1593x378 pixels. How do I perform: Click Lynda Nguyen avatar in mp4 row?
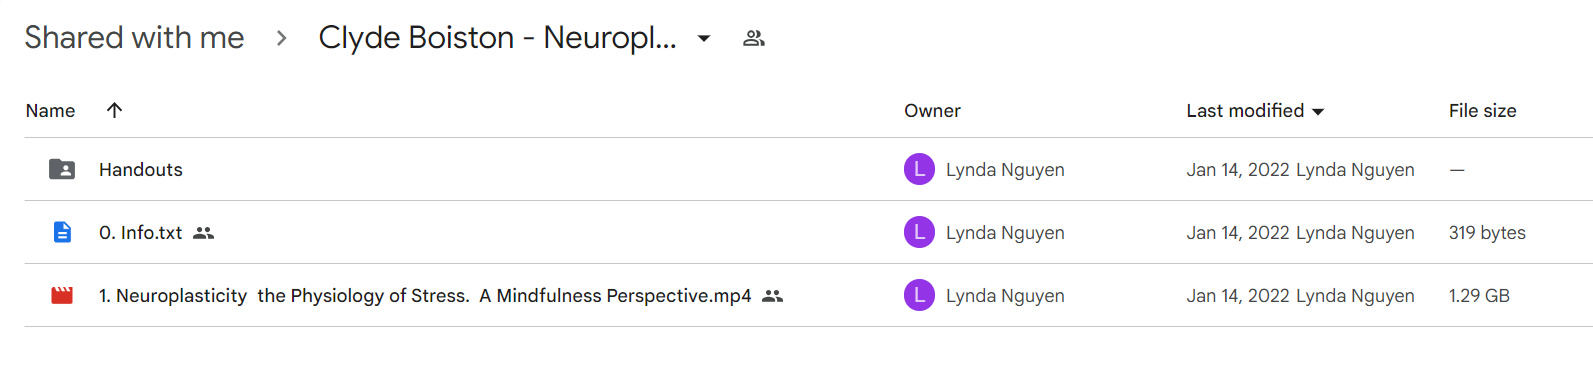919,295
